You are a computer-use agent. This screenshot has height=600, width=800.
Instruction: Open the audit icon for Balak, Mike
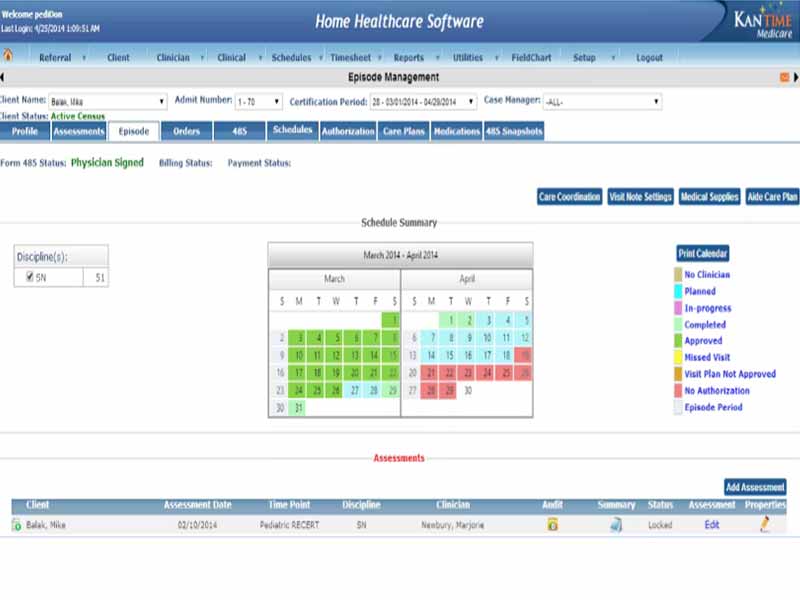552,525
